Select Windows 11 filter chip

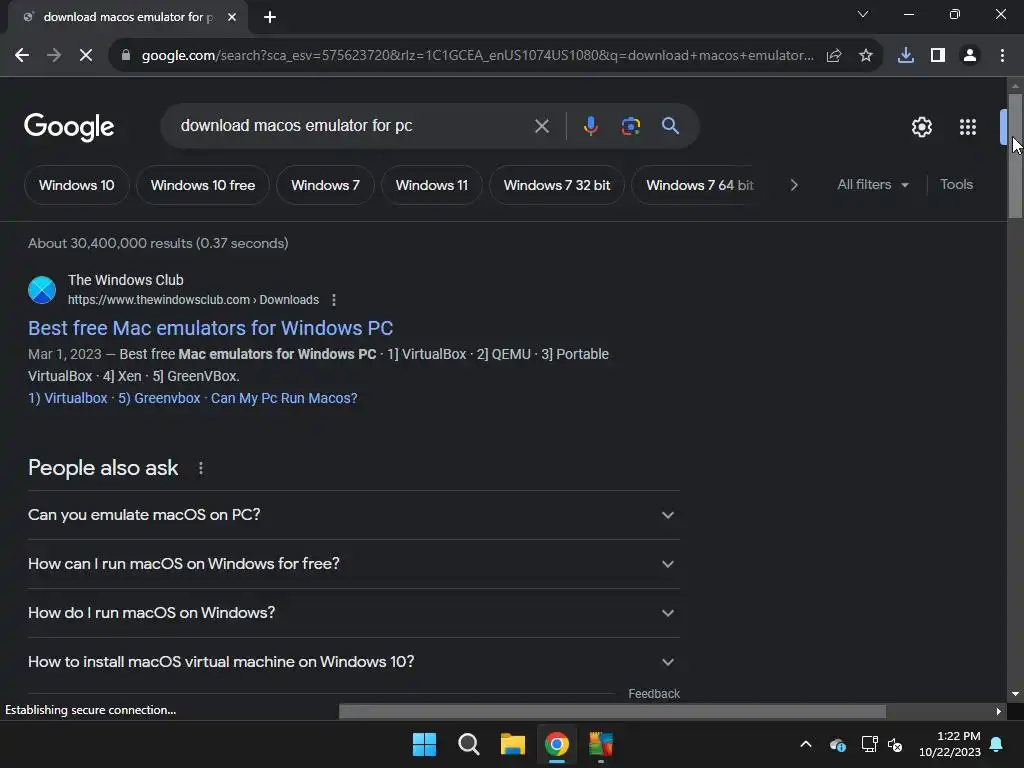click(x=432, y=185)
